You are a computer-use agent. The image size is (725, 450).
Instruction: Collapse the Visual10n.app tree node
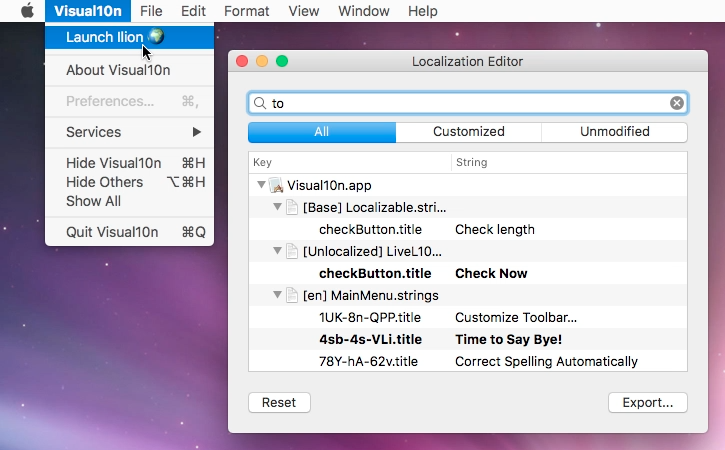(x=261, y=185)
